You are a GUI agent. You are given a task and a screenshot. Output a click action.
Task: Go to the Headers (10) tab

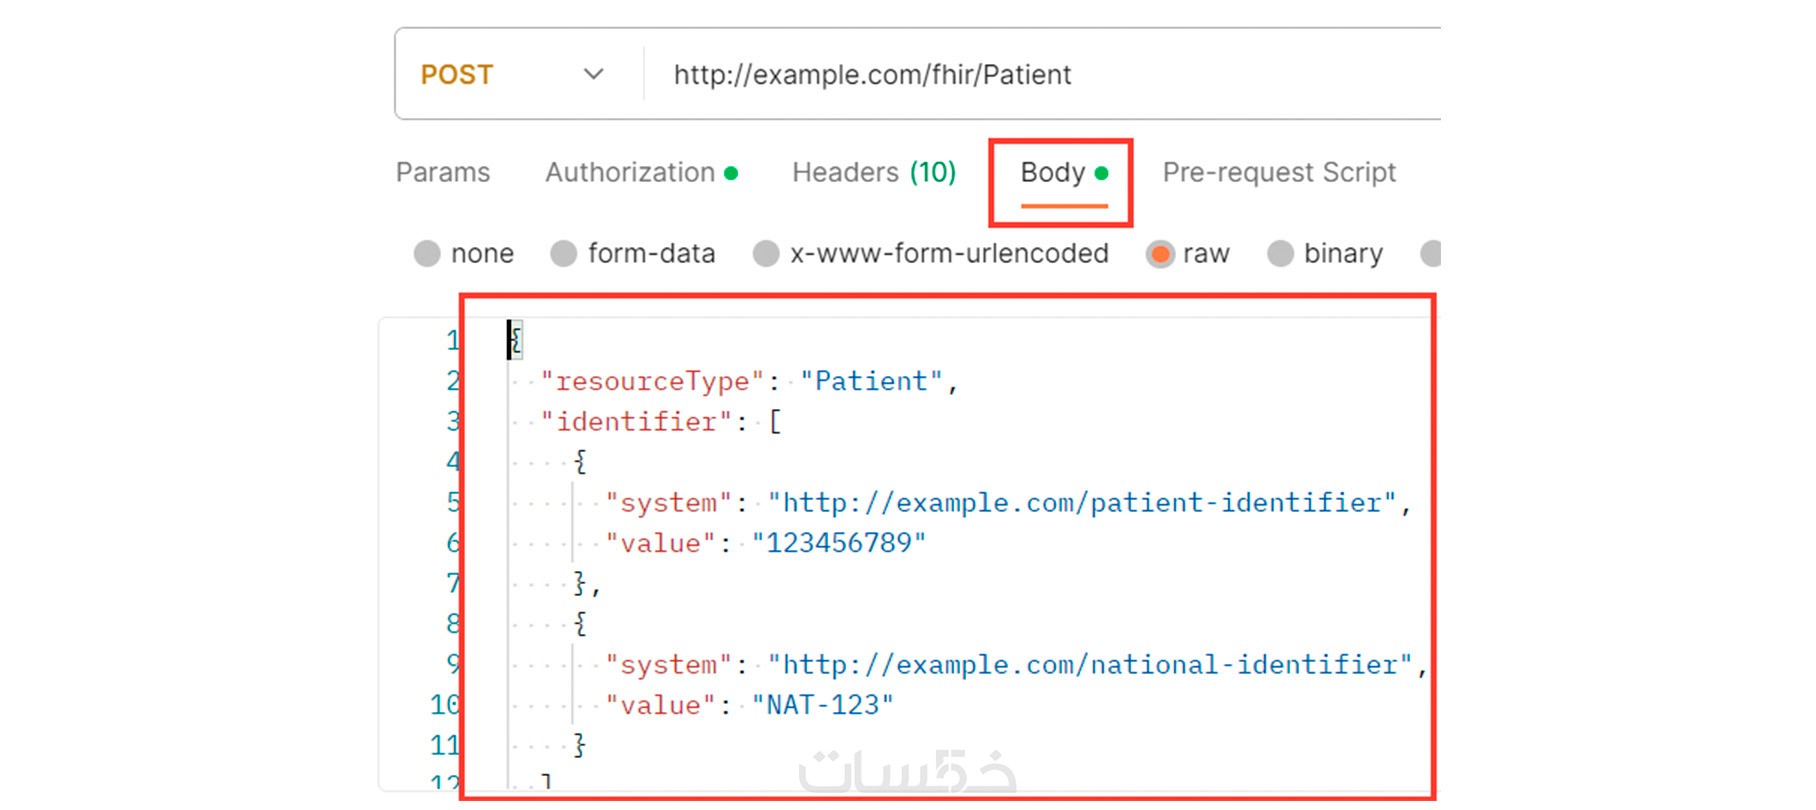[x=873, y=173]
